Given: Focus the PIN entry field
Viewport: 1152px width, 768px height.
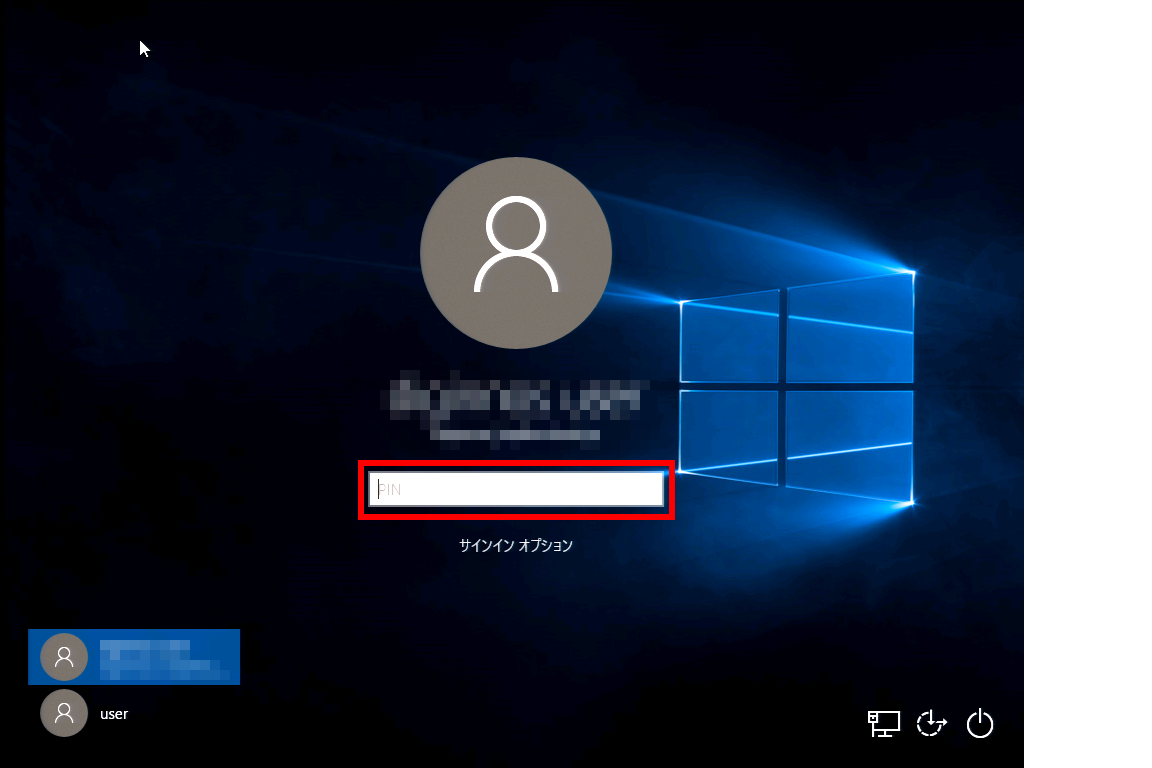Looking at the screenshot, I should pyautogui.click(x=516, y=489).
